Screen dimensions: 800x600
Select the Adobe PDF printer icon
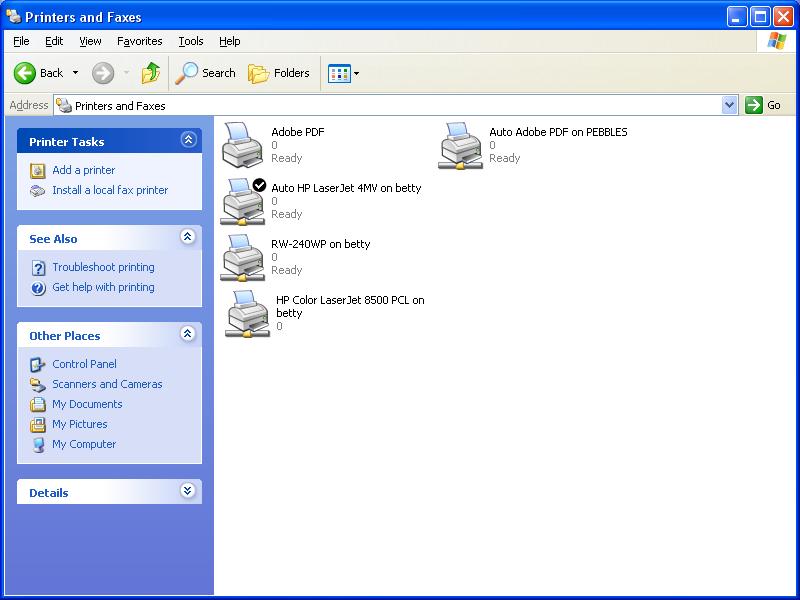[242, 145]
